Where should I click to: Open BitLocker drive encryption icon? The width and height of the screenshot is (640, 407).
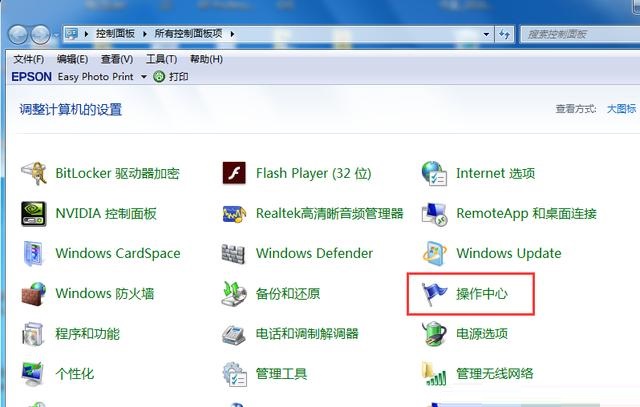pos(33,173)
